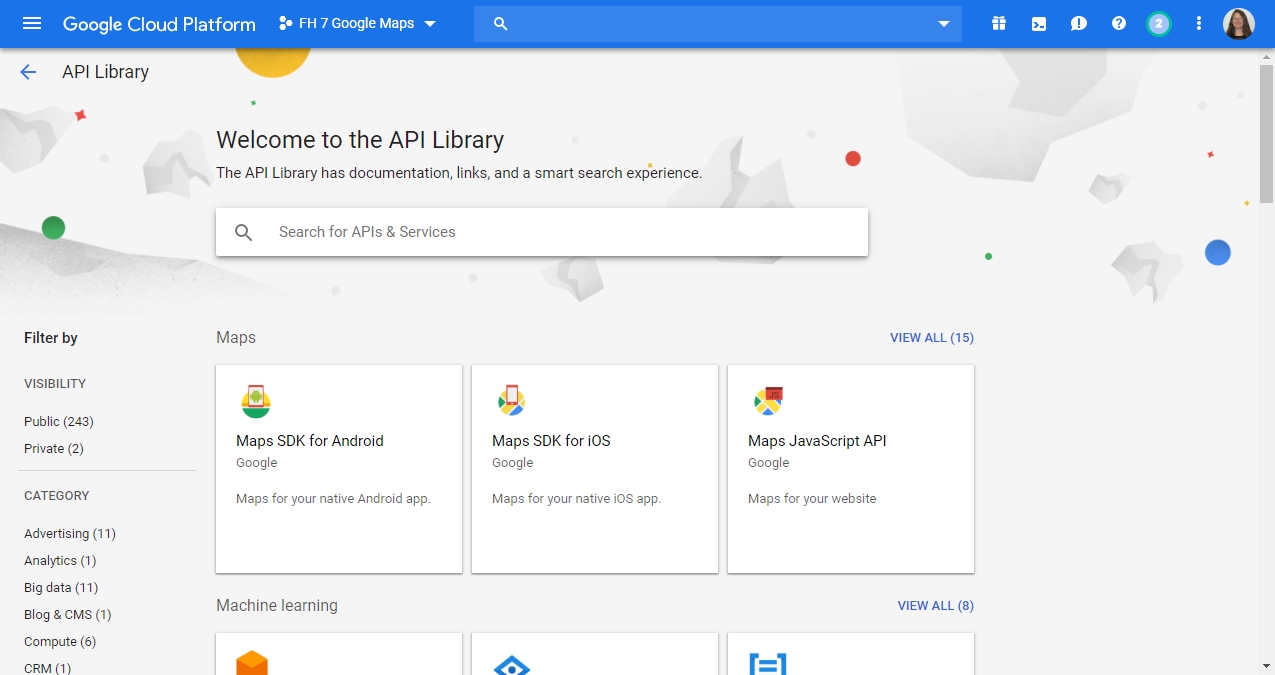Filter by Blog & CMS (1) category
This screenshot has height=675, width=1275.
[x=68, y=615]
